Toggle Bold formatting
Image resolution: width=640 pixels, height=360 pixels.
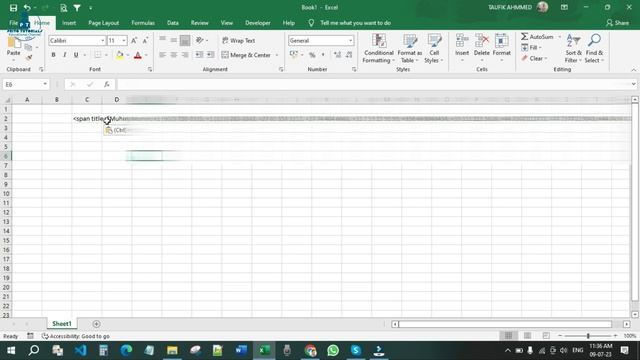53,55
